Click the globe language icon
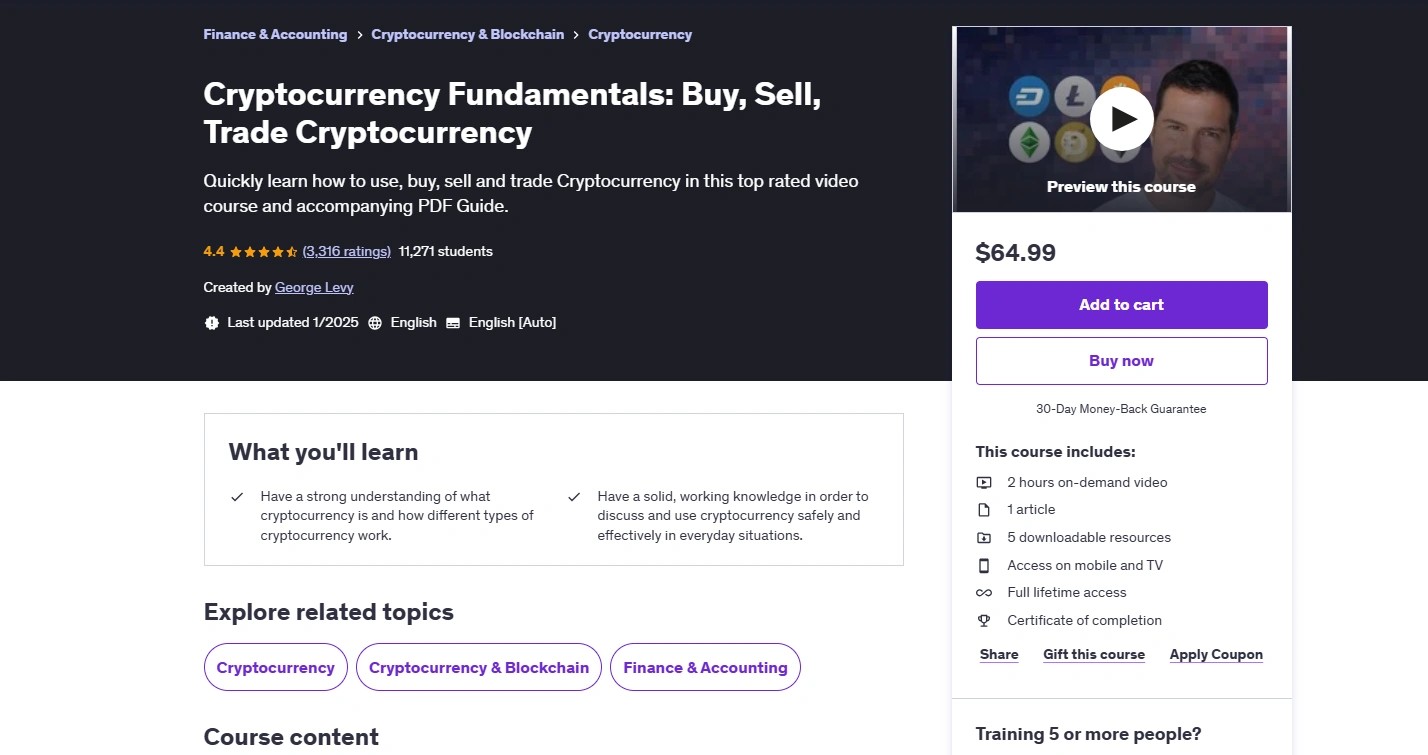 pyautogui.click(x=375, y=323)
